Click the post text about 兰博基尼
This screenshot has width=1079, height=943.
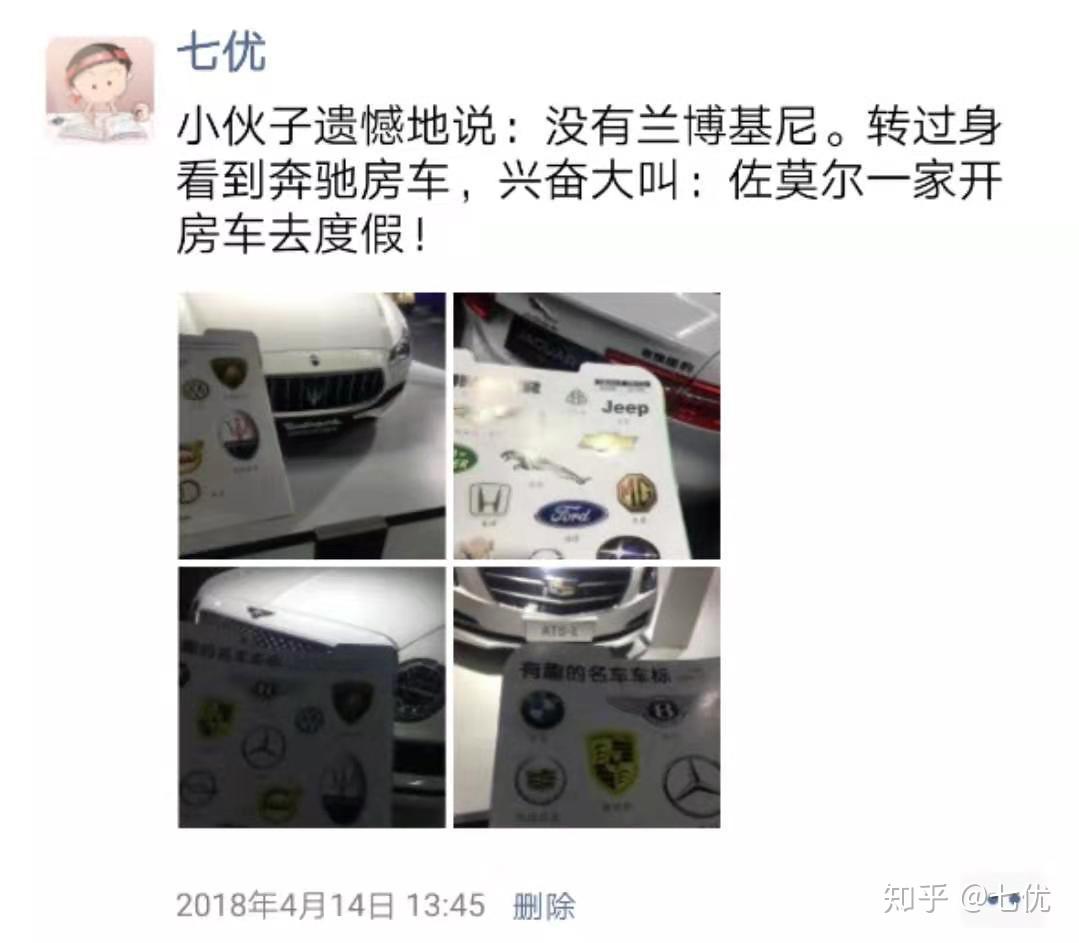588,180
